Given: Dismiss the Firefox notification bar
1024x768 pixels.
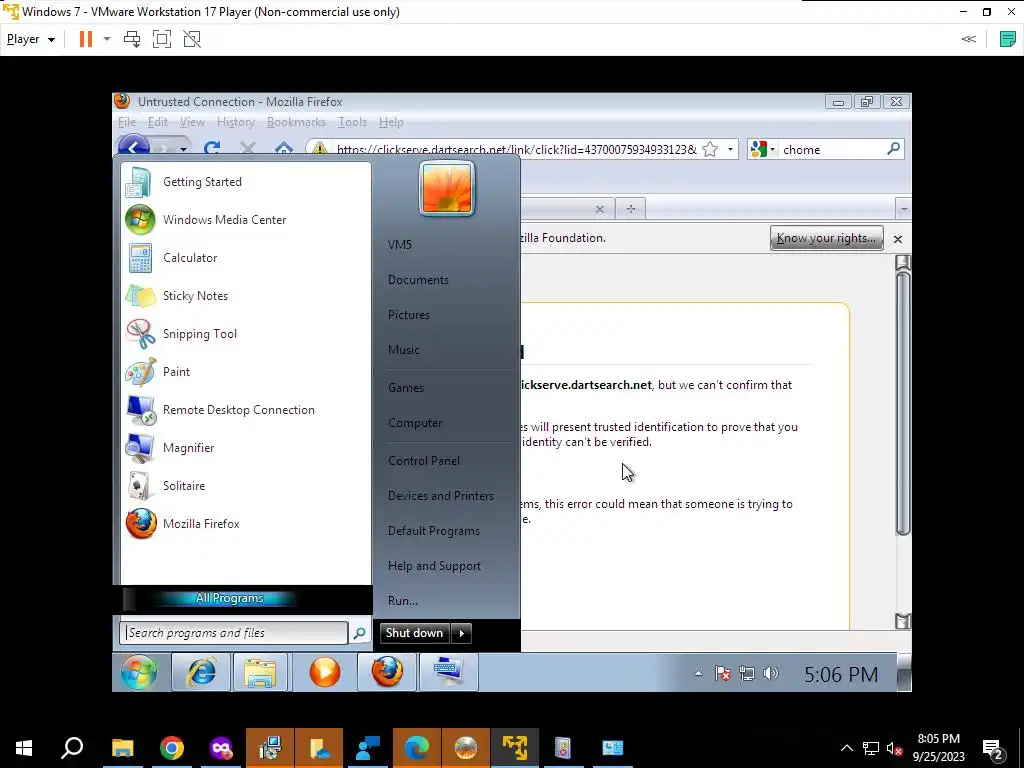Looking at the screenshot, I should [898, 239].
